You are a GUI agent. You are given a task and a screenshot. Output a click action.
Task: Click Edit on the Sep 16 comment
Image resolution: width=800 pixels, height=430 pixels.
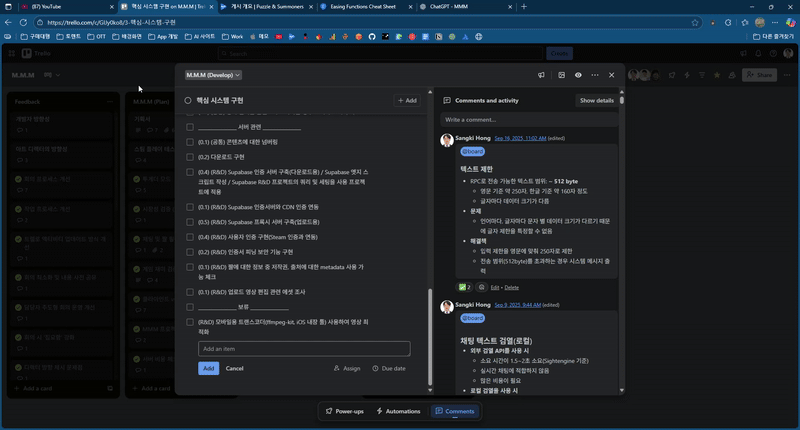tap(494, 288)
